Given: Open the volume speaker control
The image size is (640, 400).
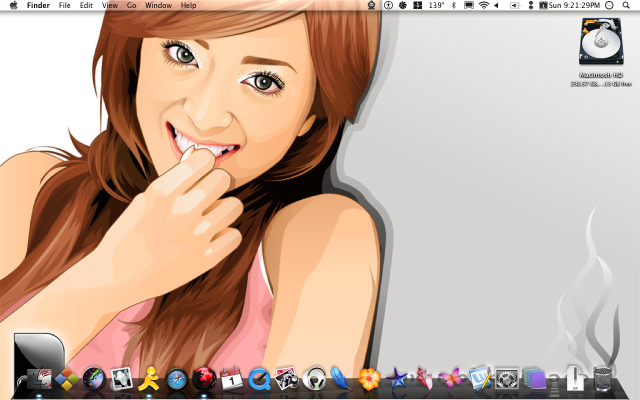Looking at the screenshot, I should 497,6.
